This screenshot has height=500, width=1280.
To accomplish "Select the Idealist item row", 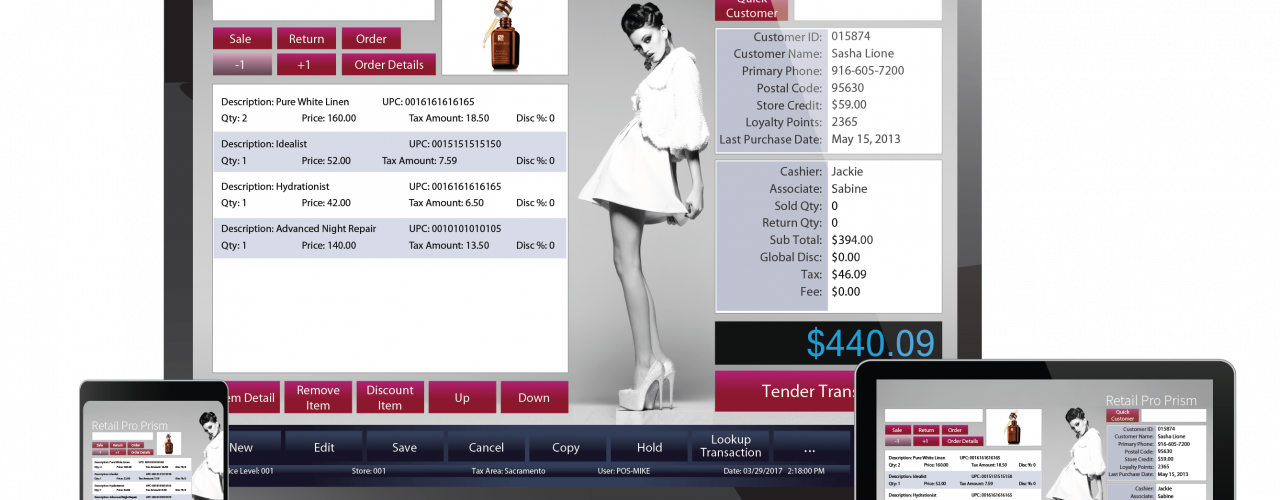I will click(x=390, y=151).
